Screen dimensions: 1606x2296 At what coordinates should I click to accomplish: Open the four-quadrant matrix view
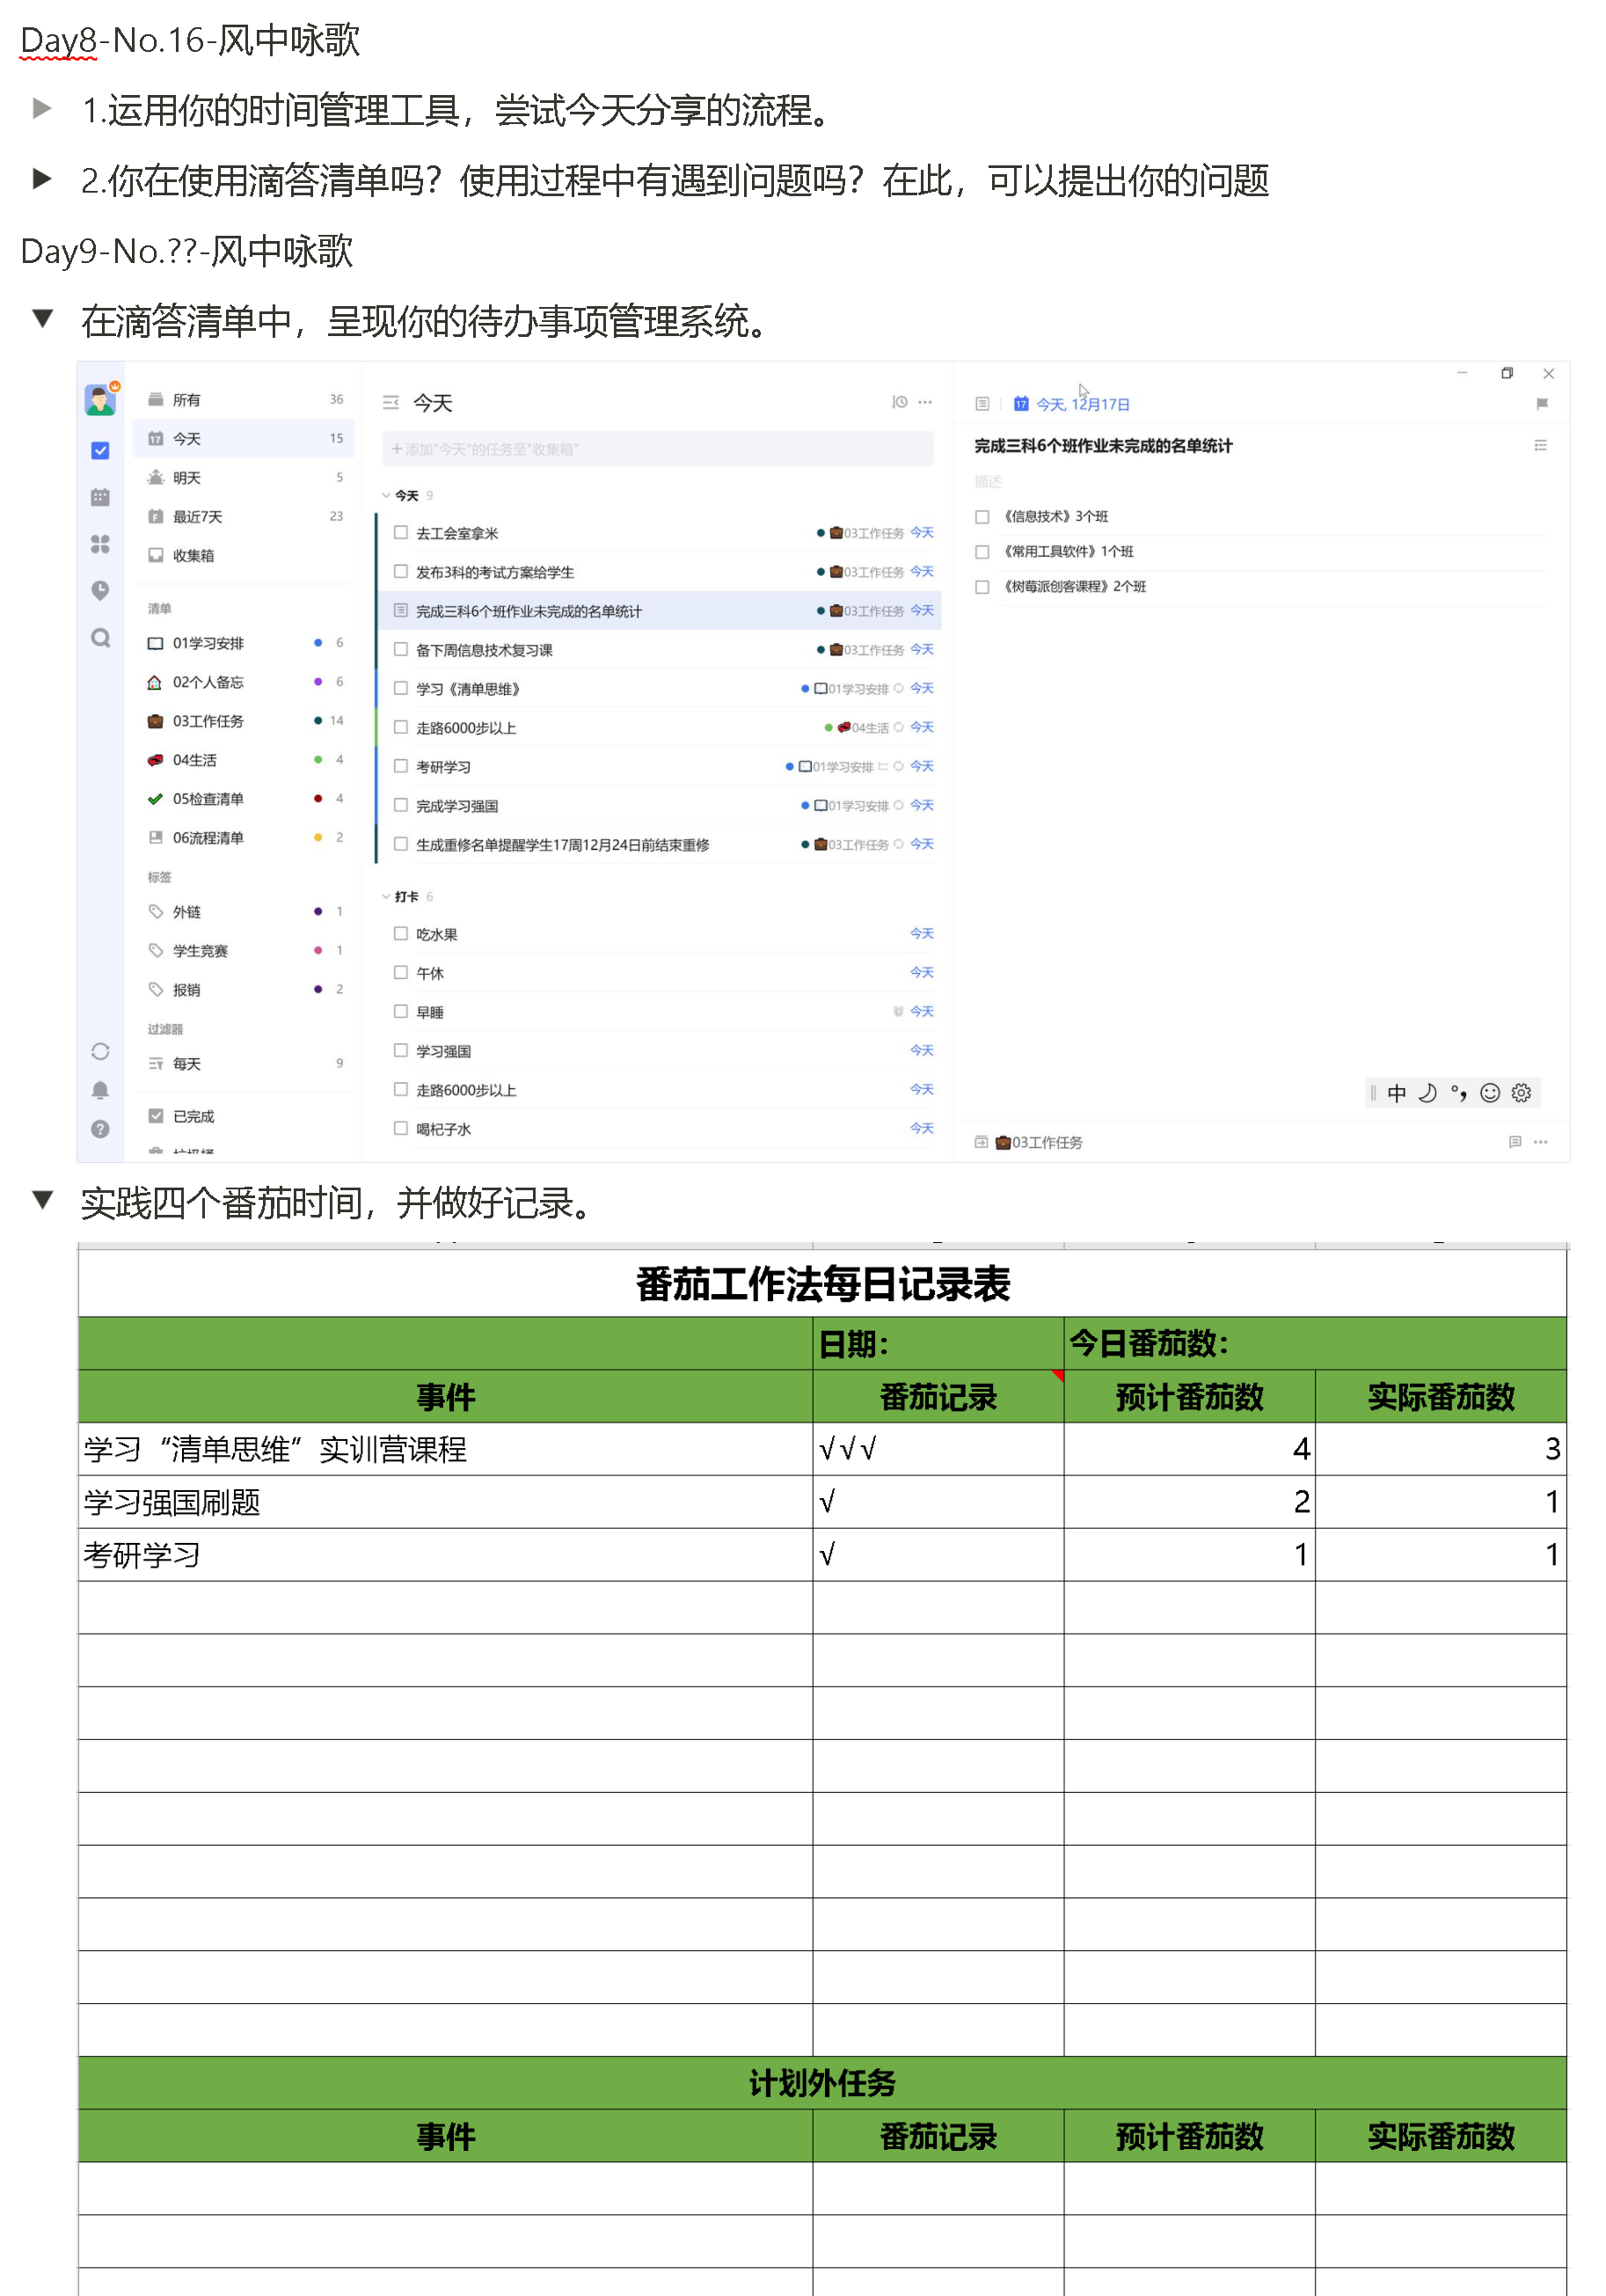point(100,544)
